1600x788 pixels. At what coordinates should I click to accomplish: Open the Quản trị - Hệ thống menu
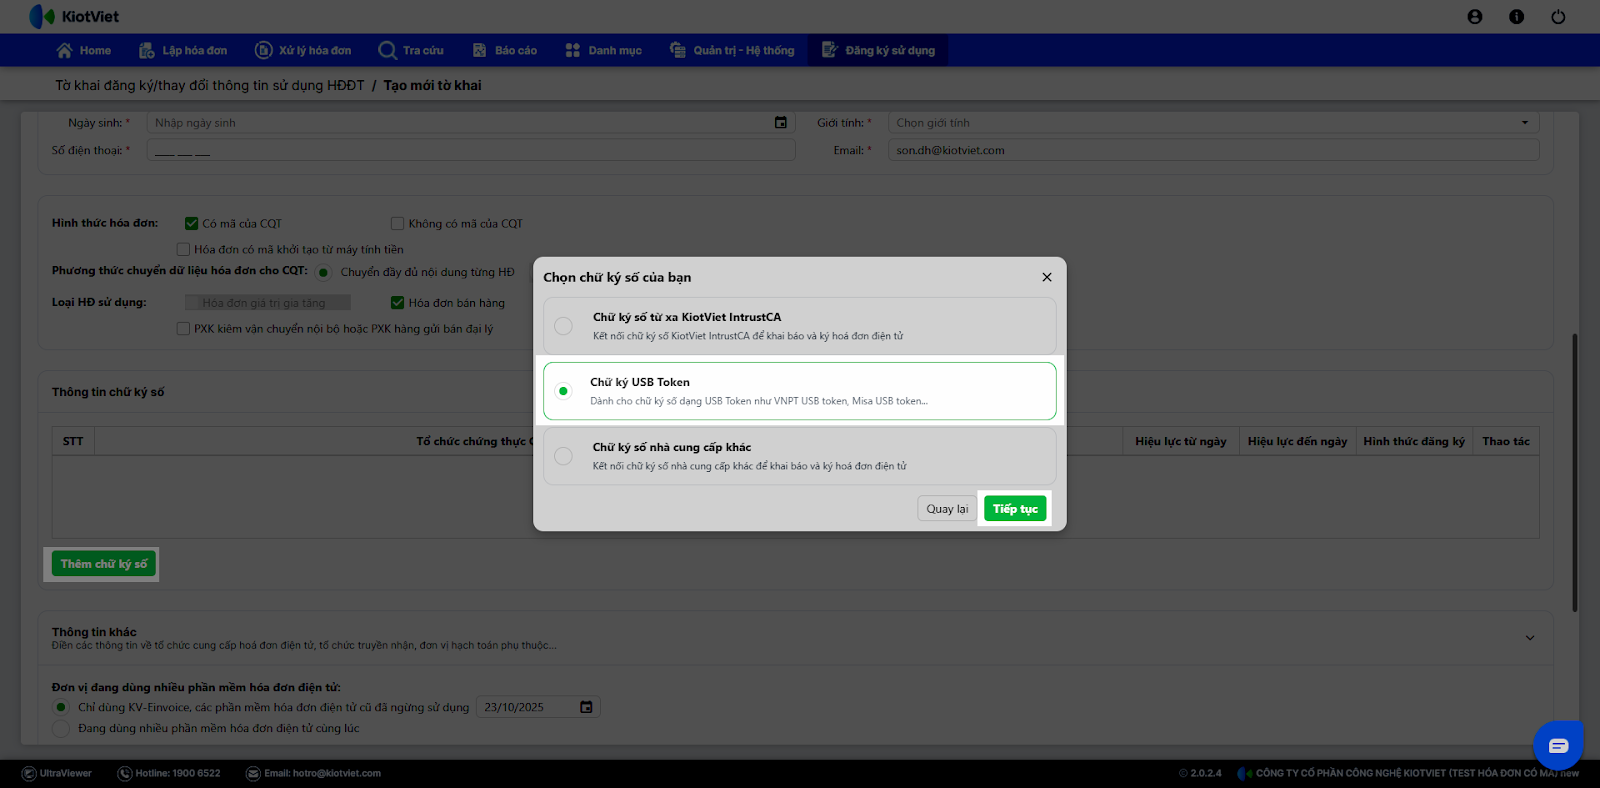[x=732, y=50]
